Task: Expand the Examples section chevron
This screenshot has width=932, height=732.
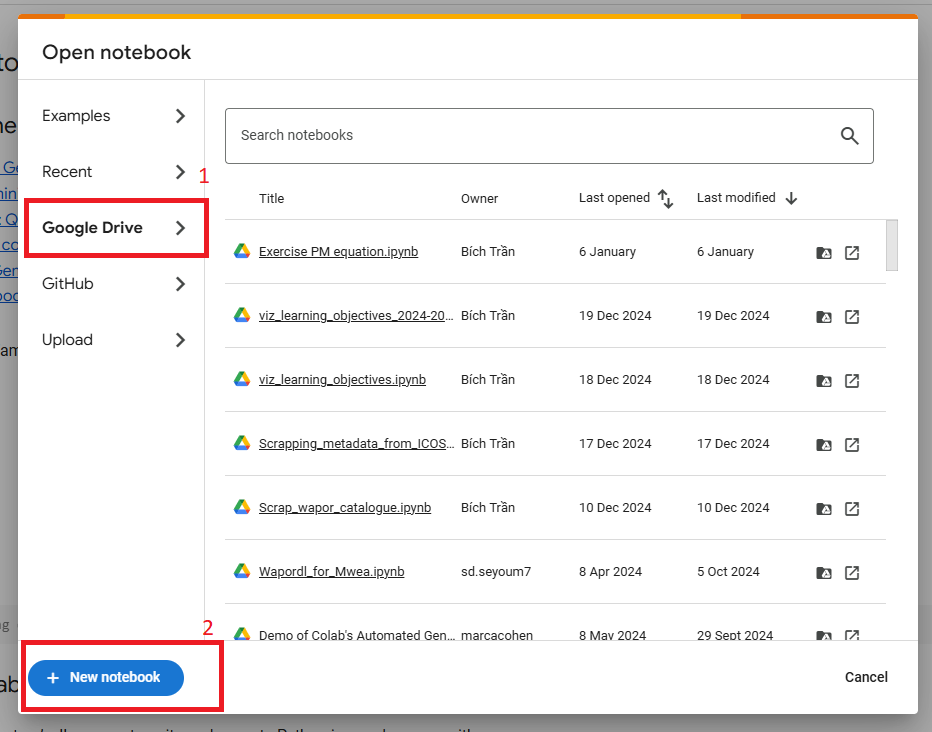Action: (x=180, y=116)
